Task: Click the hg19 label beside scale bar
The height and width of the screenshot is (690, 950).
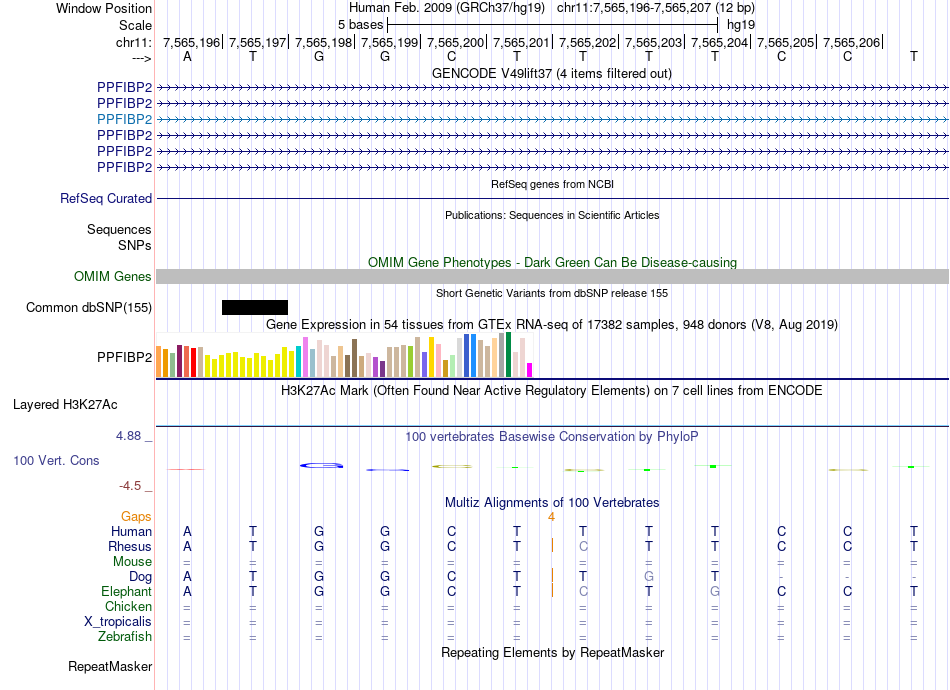Action: click(x=741, y=25)
